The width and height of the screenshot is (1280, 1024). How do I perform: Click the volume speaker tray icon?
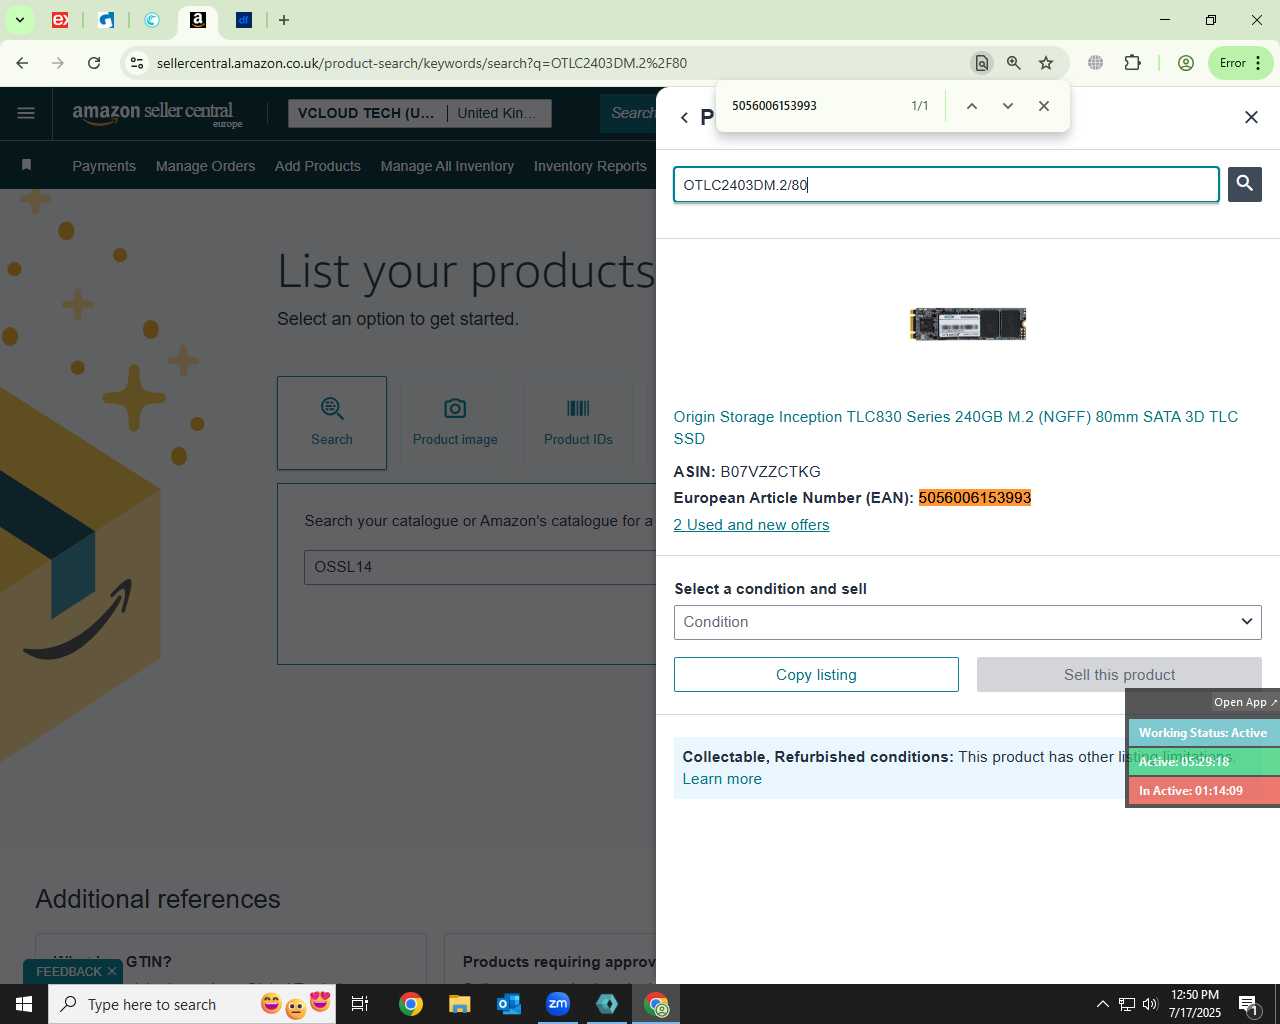point(1150,1004)
